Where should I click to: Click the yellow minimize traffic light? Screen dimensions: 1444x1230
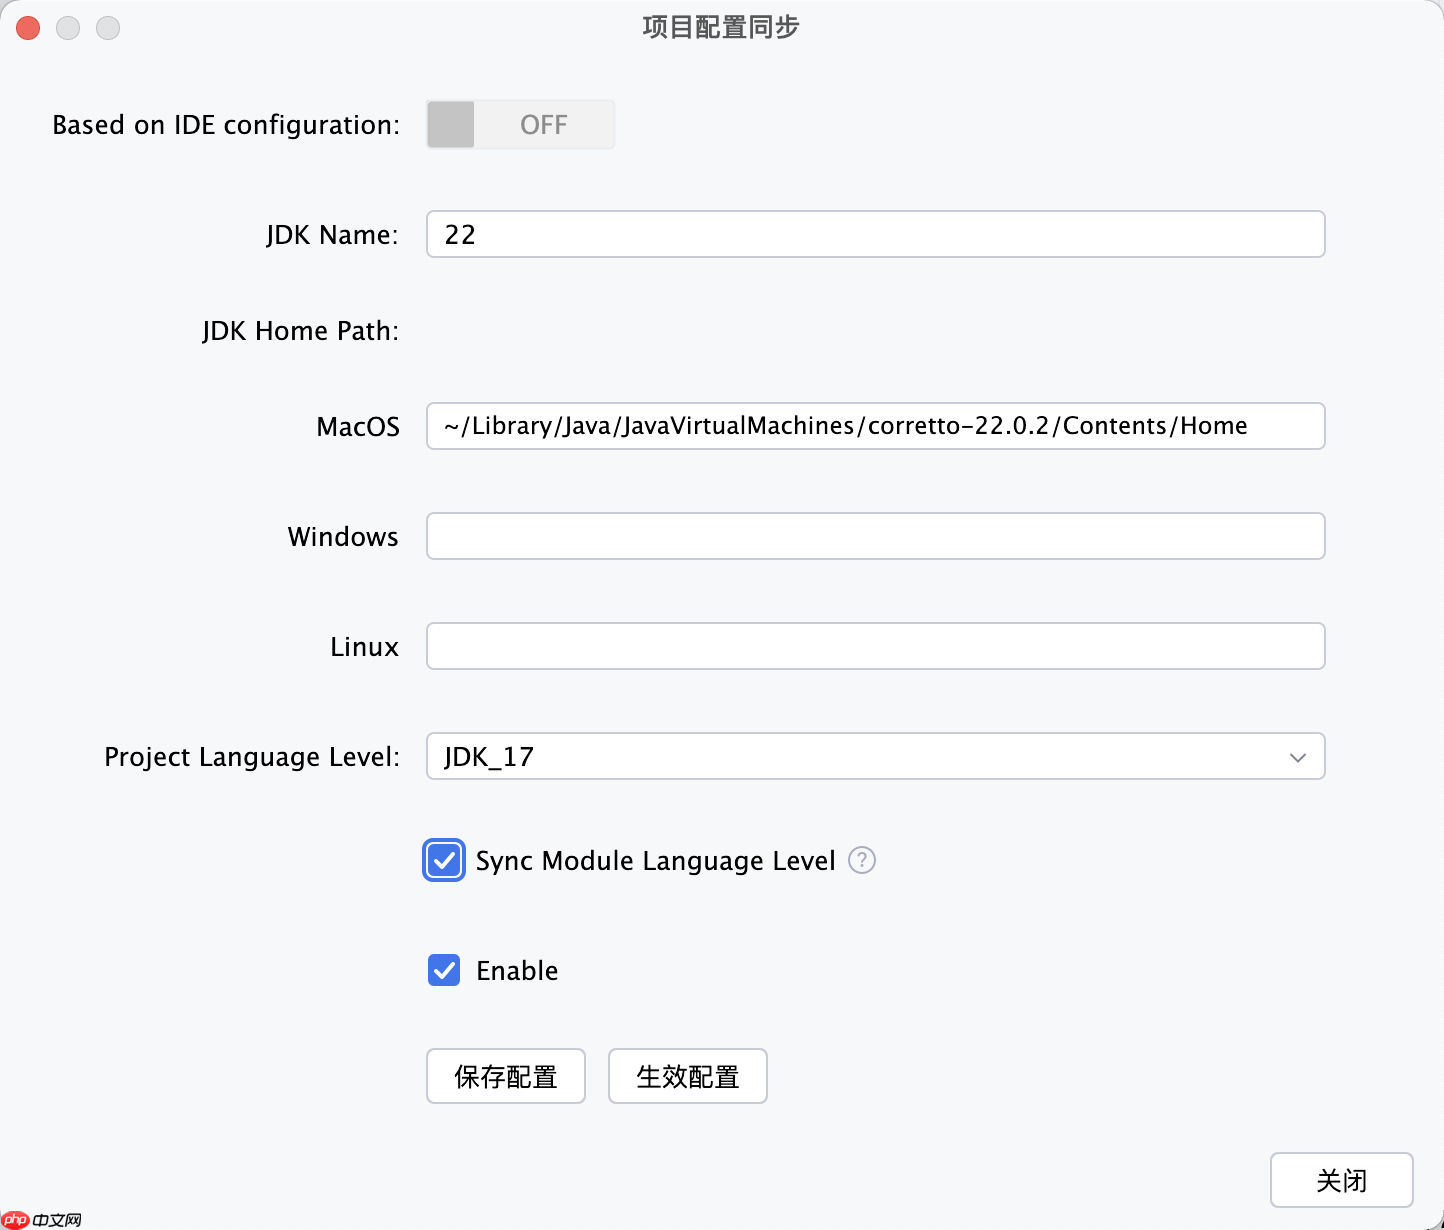pyautogui.click(x=68, y=28)
